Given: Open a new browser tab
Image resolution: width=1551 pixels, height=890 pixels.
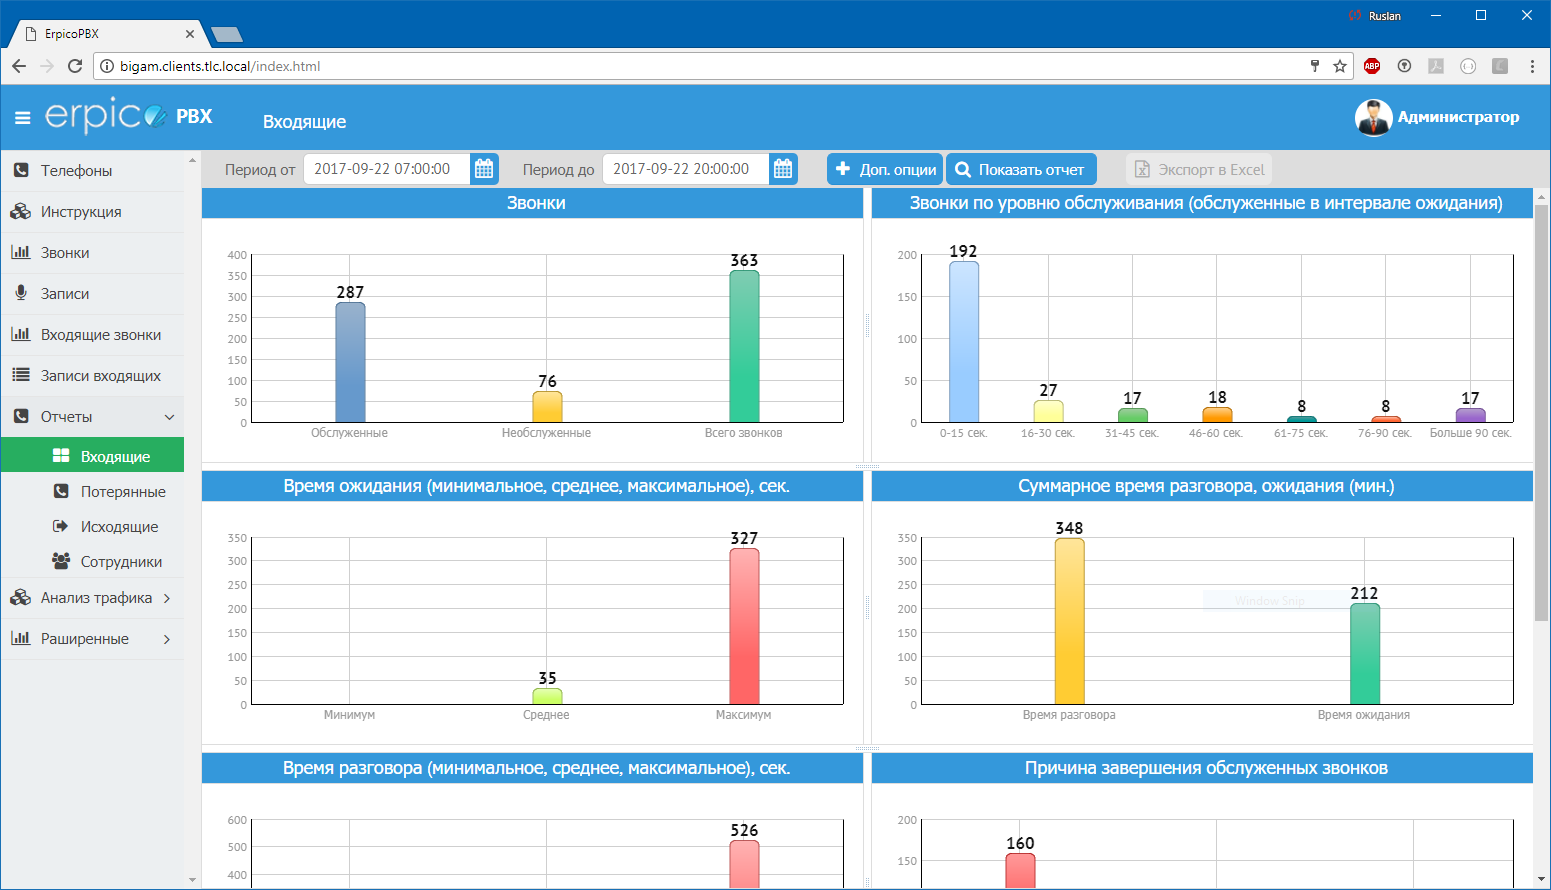Looking at the screenshot, I should point(227,35).
